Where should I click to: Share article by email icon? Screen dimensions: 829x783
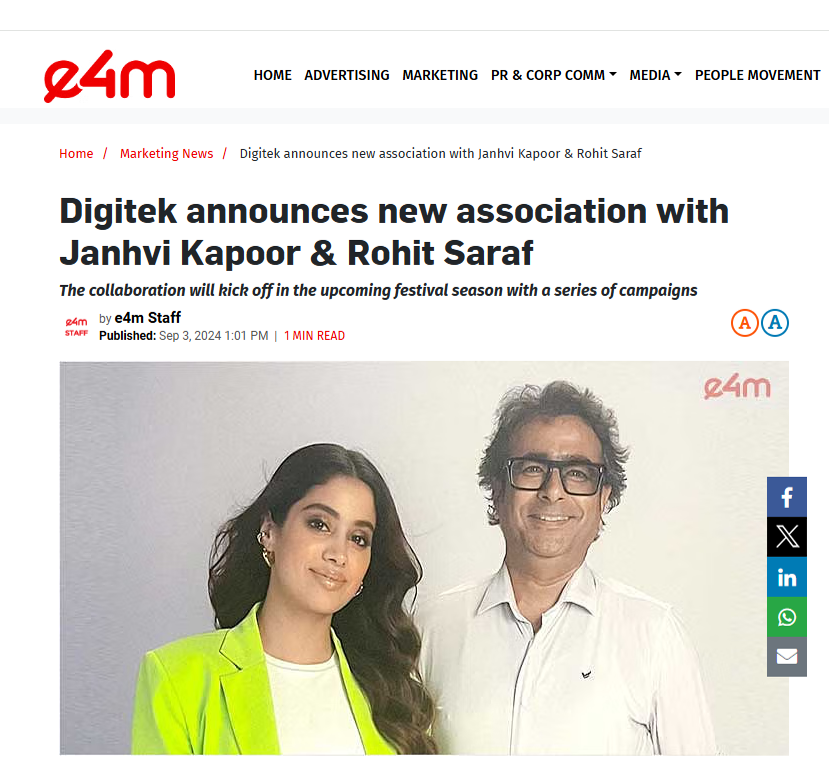tap(787, 657)
